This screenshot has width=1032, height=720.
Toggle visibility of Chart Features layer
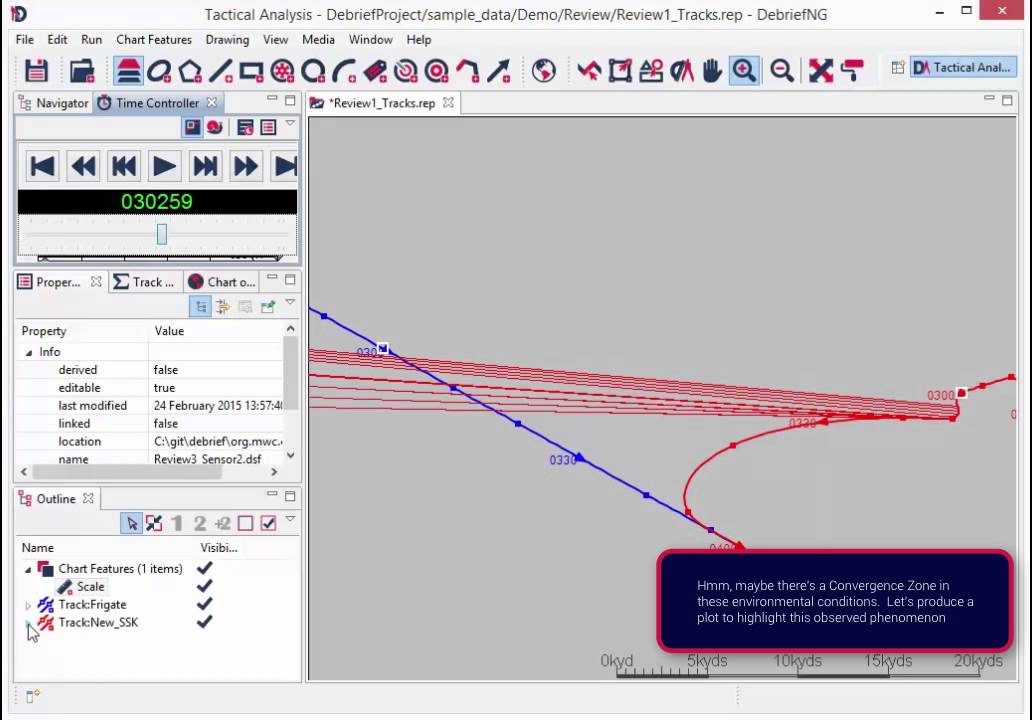point(205,568)
